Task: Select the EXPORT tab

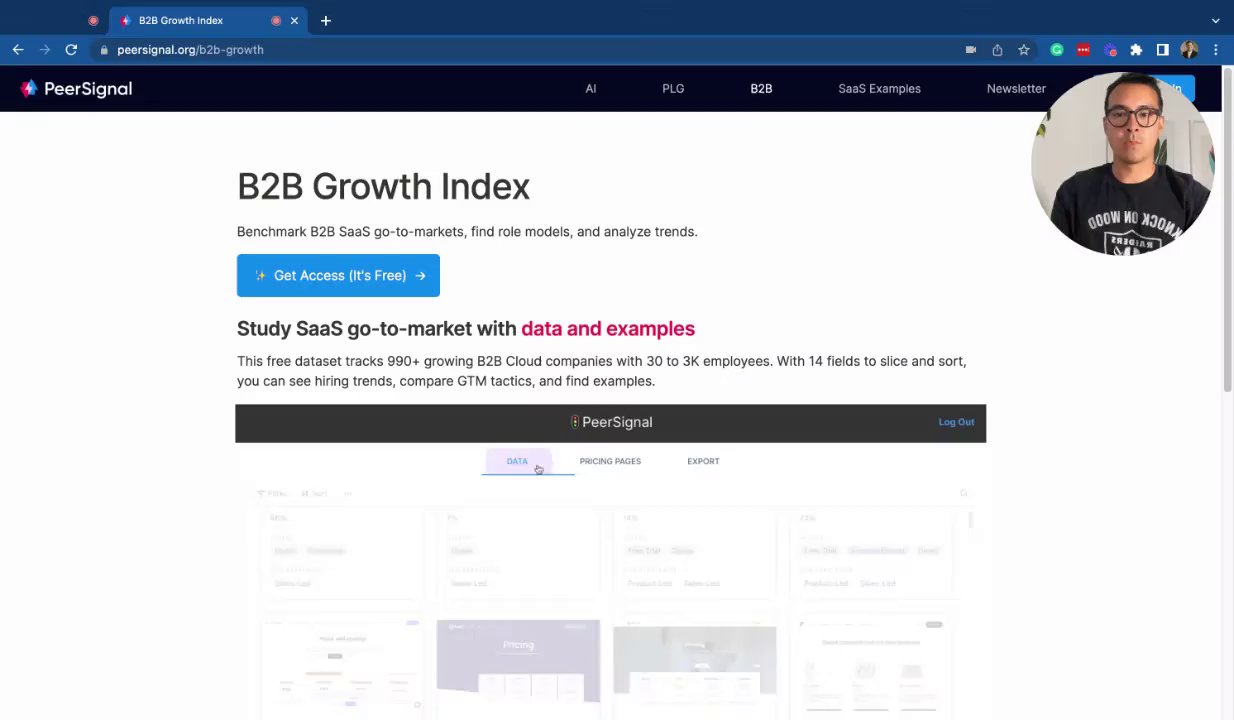Action: tap(703, 461)
